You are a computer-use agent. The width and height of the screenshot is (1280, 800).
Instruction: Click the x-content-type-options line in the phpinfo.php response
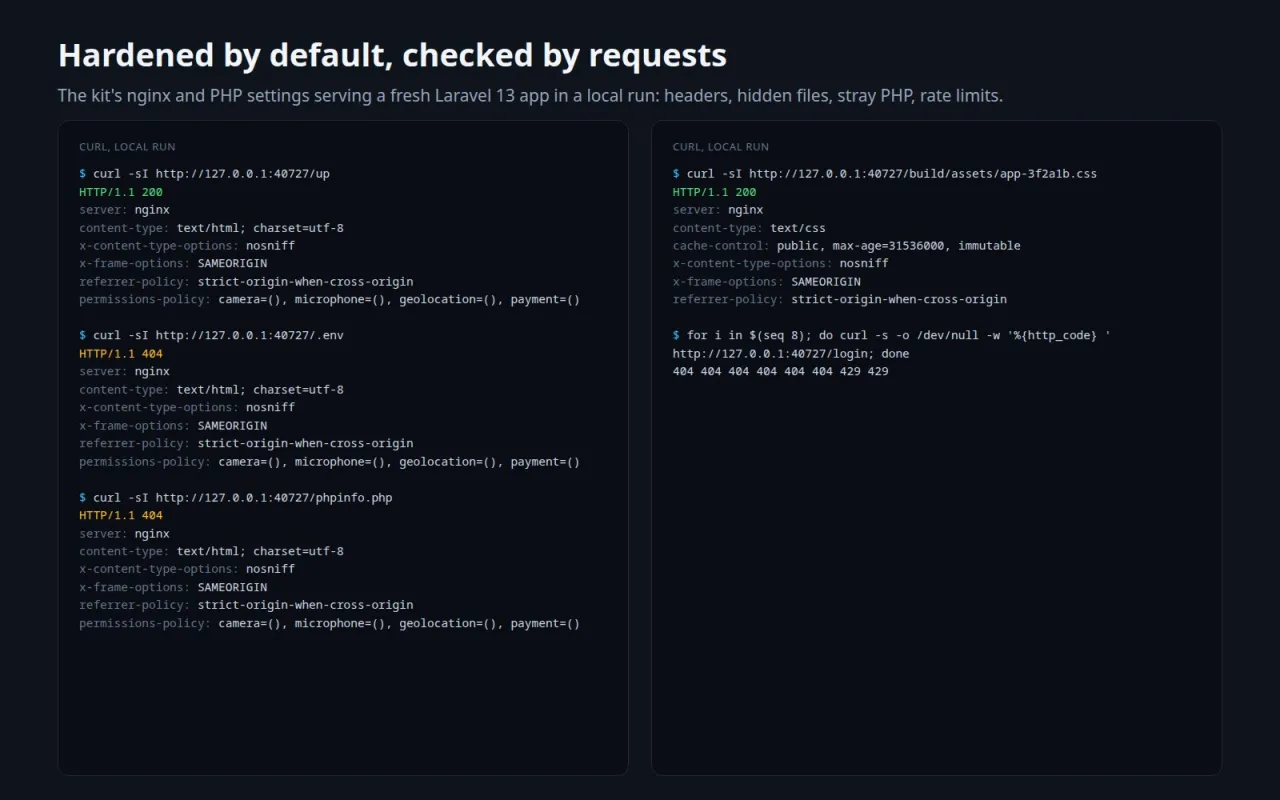[x=187, y=569]
